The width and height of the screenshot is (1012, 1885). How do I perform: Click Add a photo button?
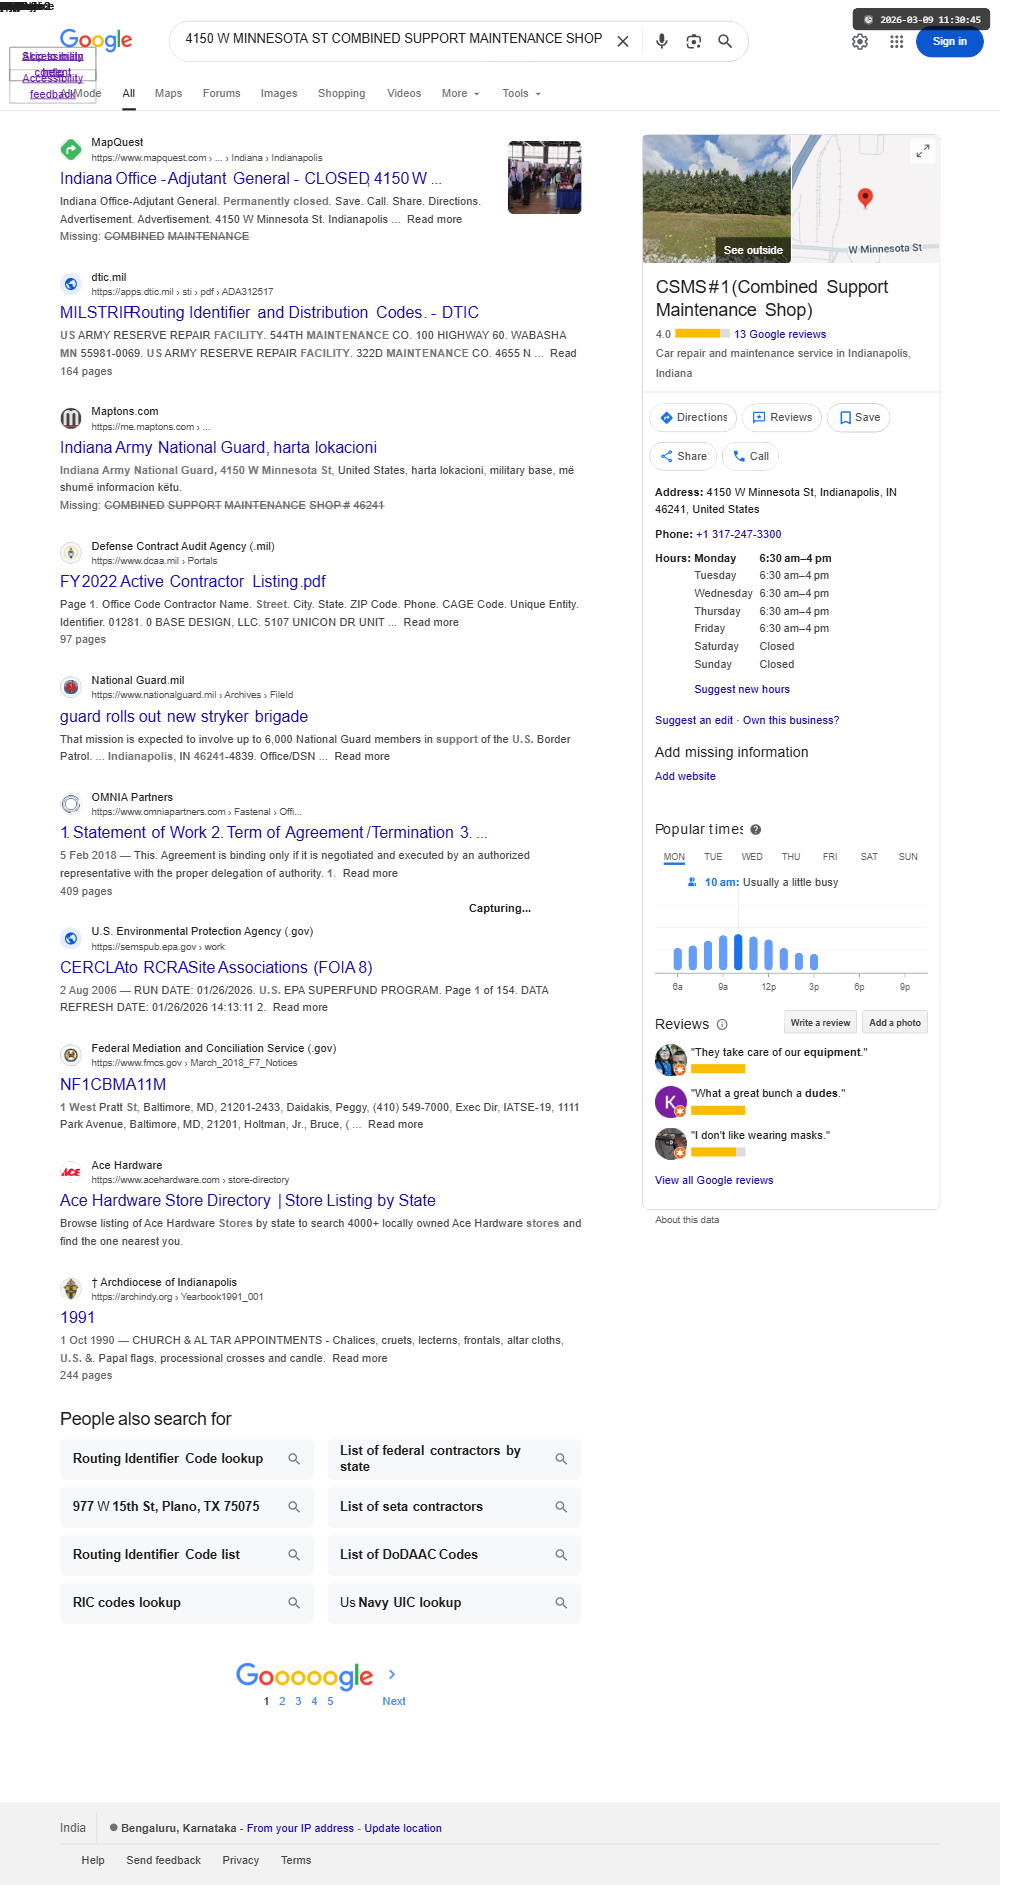pos(895,1023)
